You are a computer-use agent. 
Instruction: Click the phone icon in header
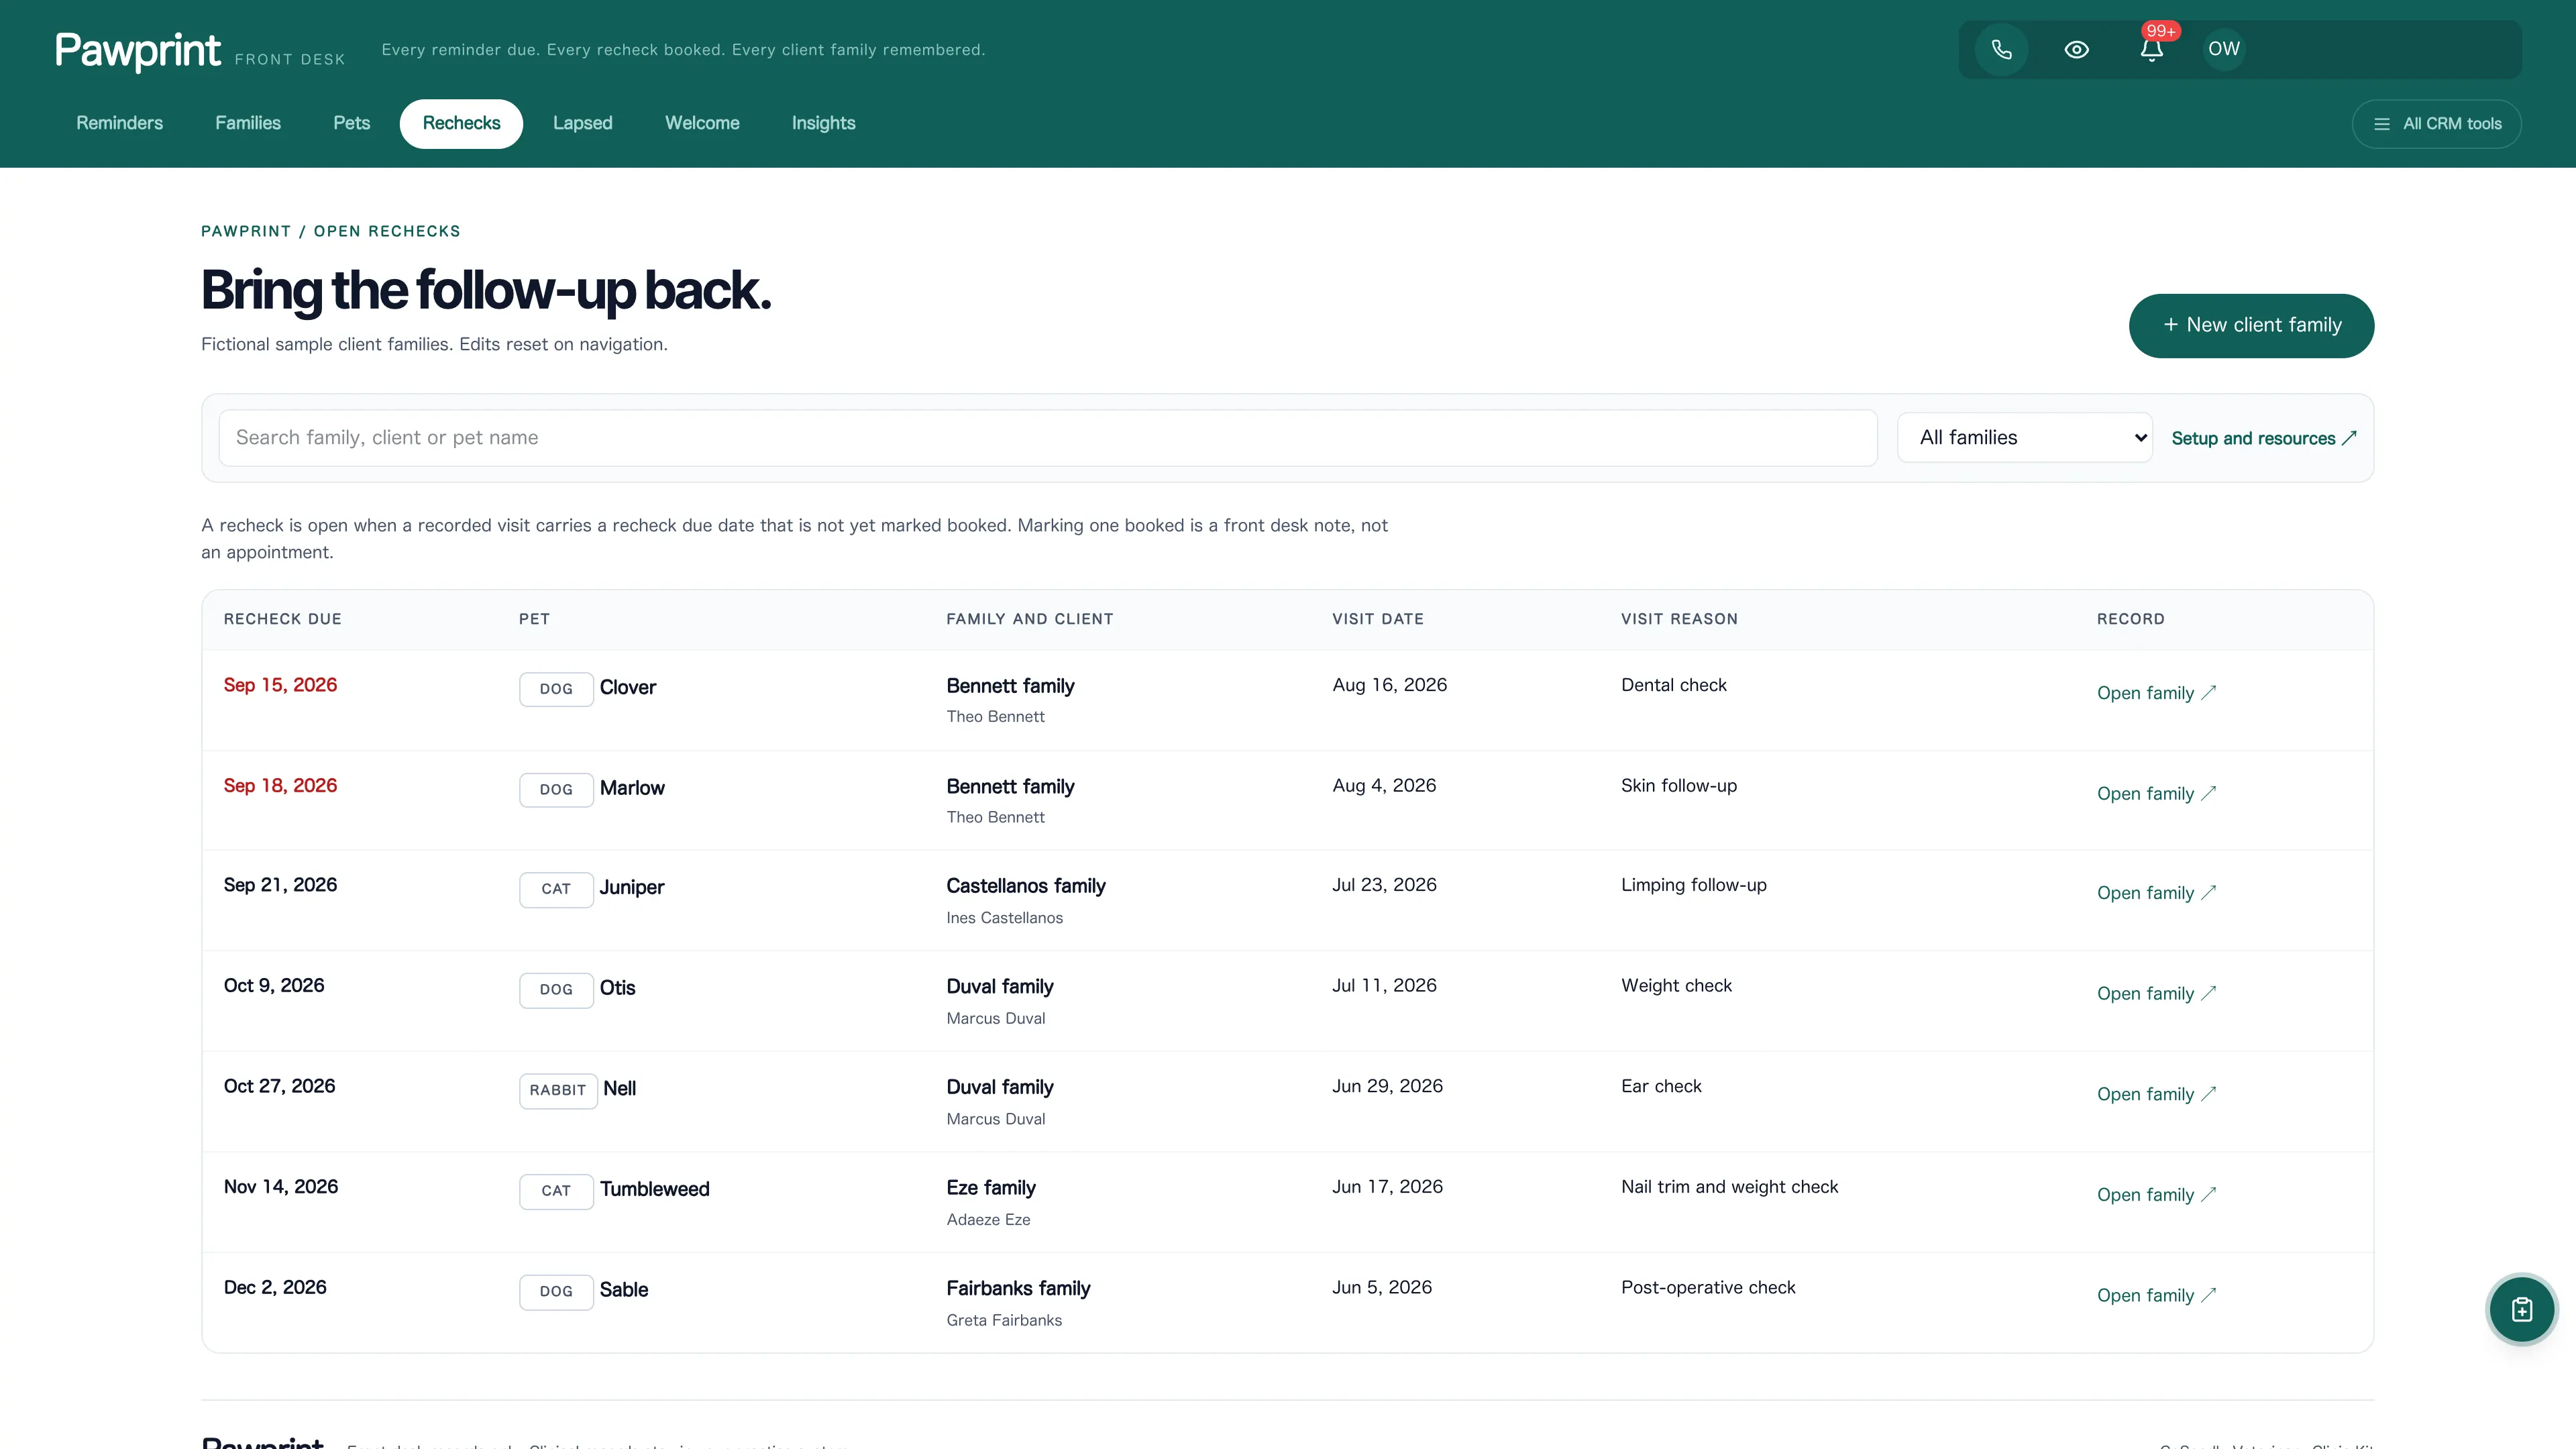(2001, 49)
